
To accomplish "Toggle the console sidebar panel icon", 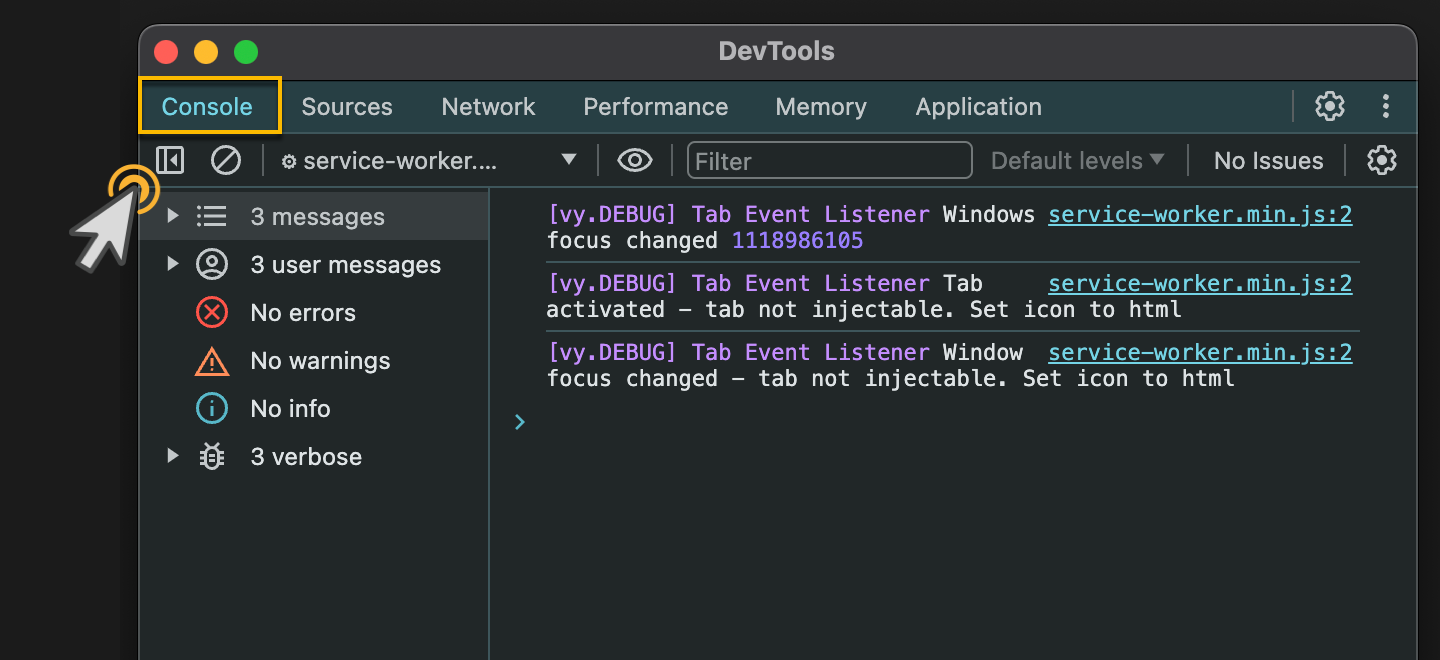I will [x=170, y=160].
